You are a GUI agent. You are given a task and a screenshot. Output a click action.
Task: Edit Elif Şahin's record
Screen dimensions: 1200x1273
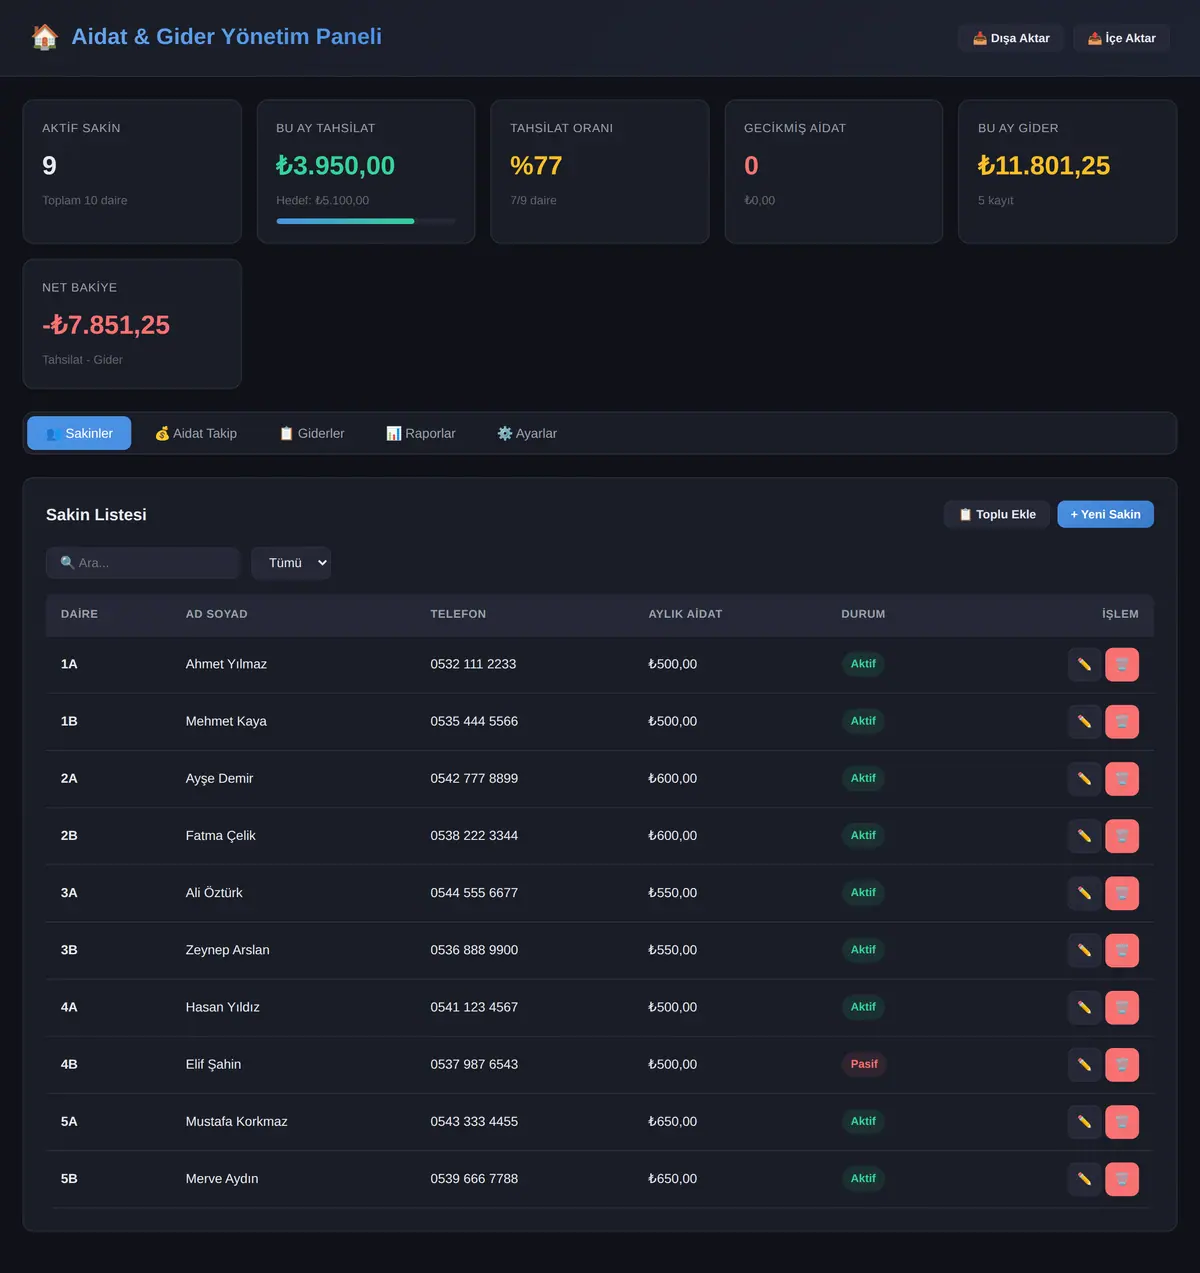(x=1084, y=1064)
